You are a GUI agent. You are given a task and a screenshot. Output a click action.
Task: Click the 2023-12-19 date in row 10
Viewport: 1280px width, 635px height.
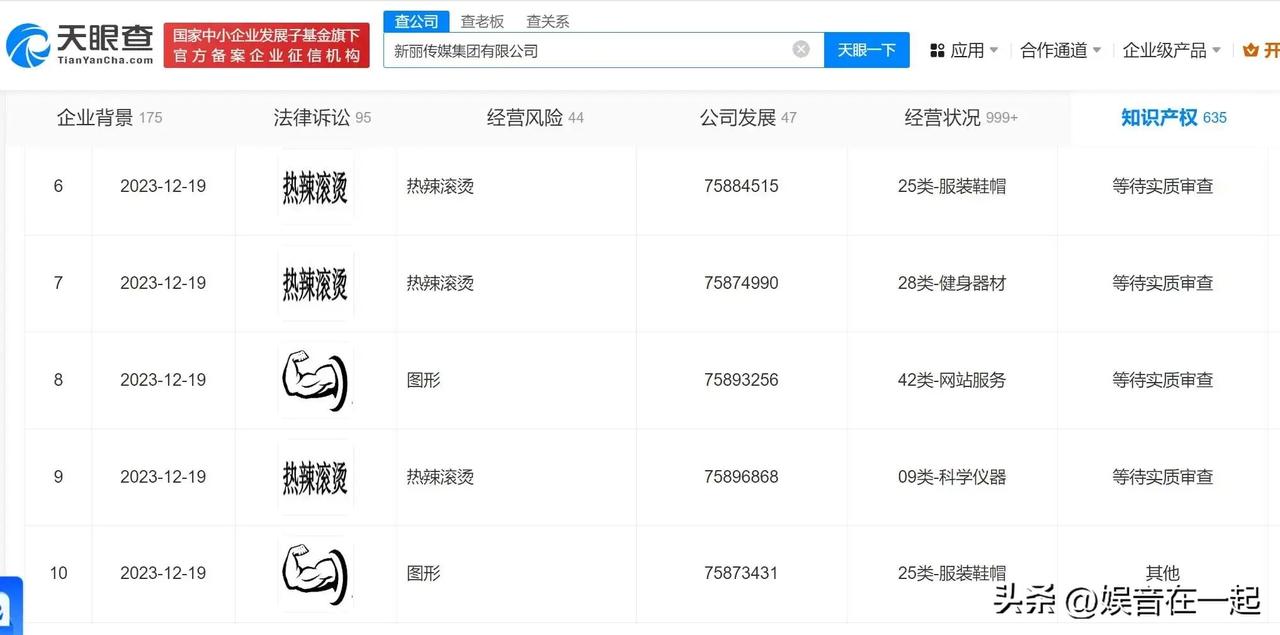coord(163,573)
